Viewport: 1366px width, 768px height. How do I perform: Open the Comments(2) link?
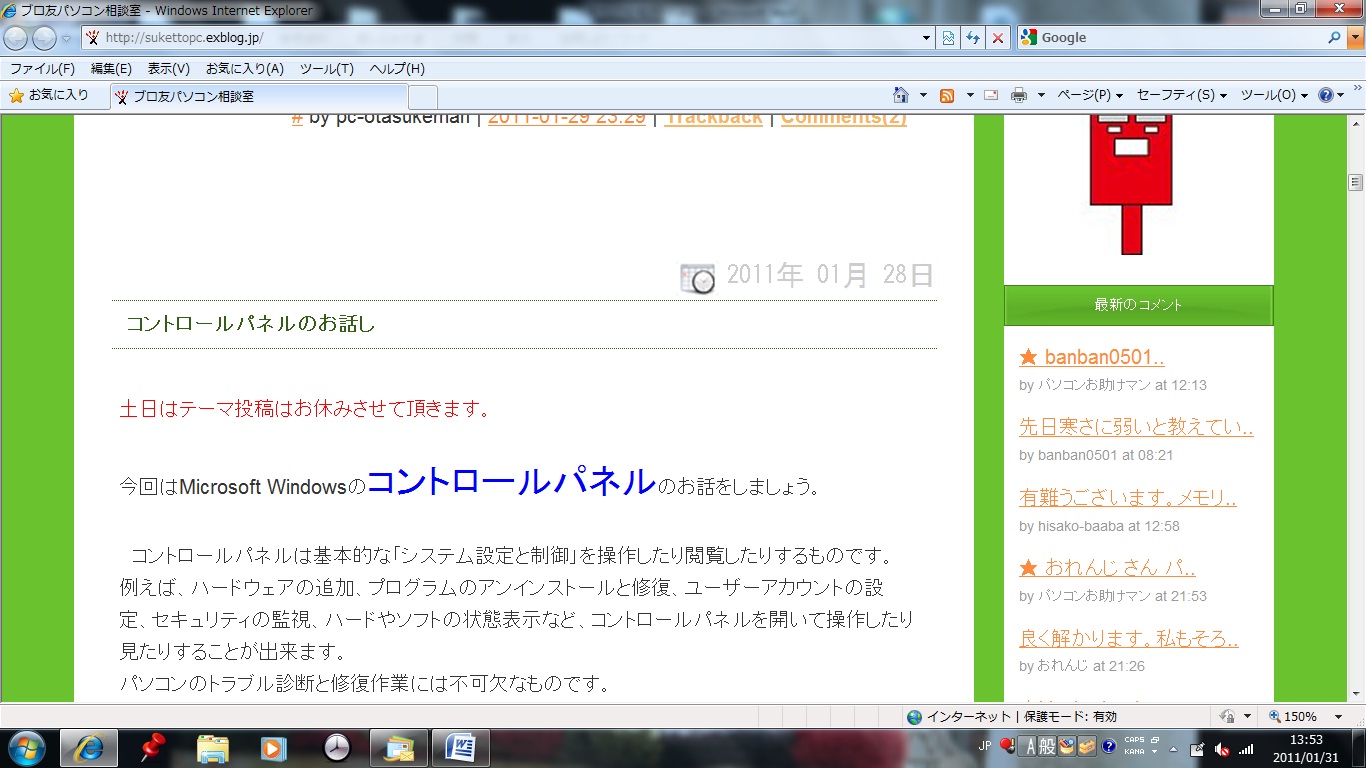[844, 117]
